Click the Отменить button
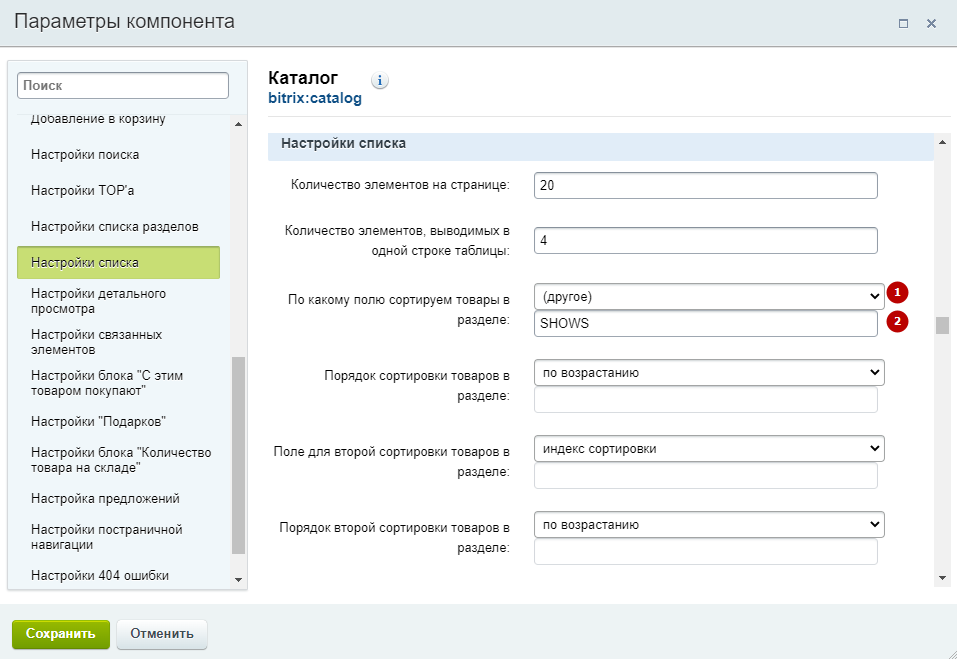957x659 pixels. point(162,633)
